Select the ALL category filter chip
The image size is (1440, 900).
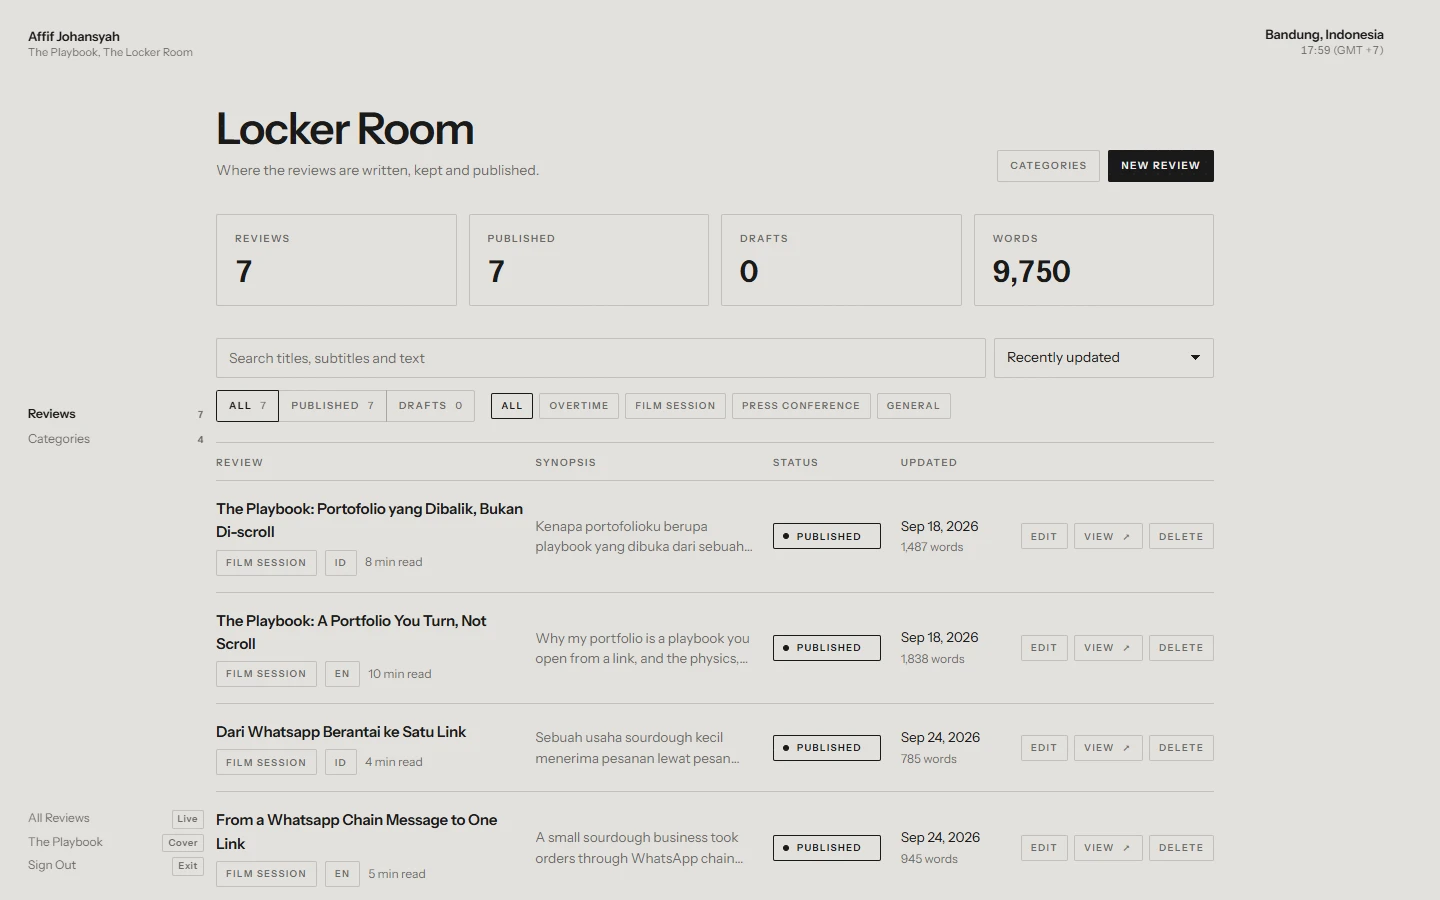click(x=512, y=406)
